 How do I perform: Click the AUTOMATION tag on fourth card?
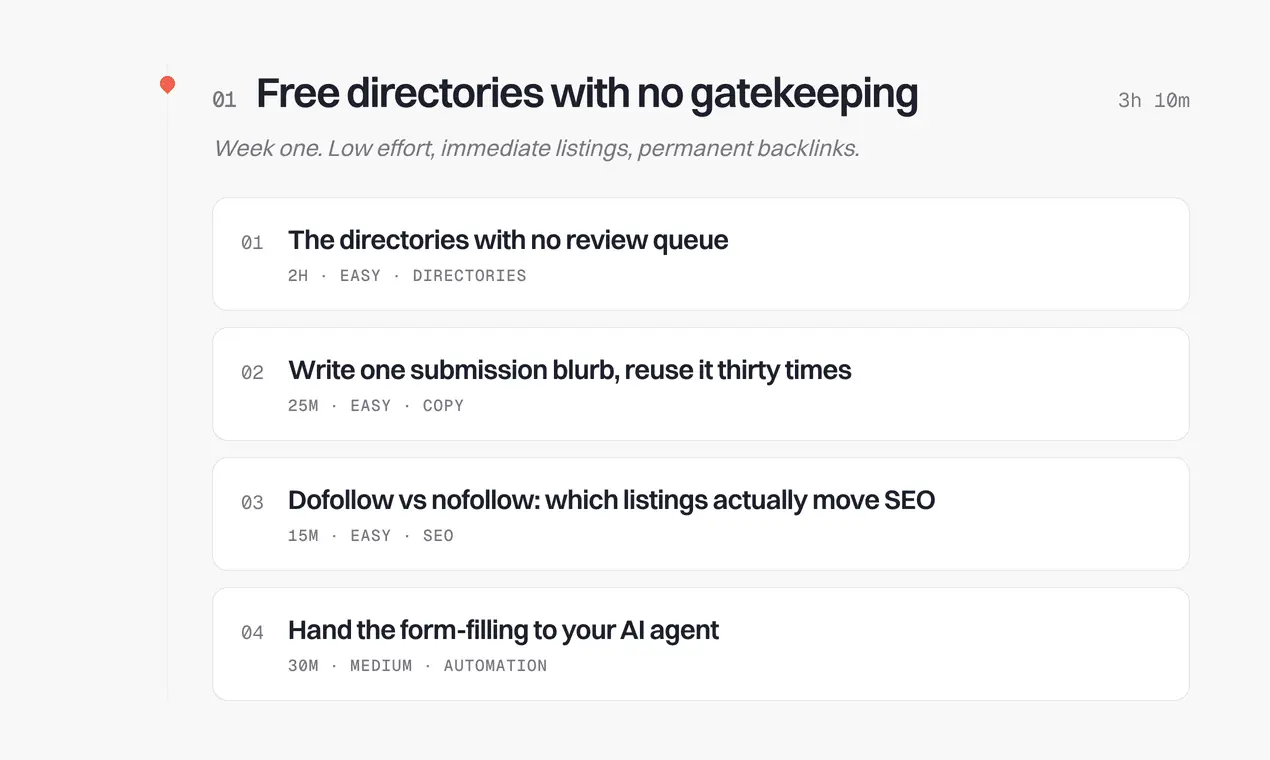click(495, 666)
